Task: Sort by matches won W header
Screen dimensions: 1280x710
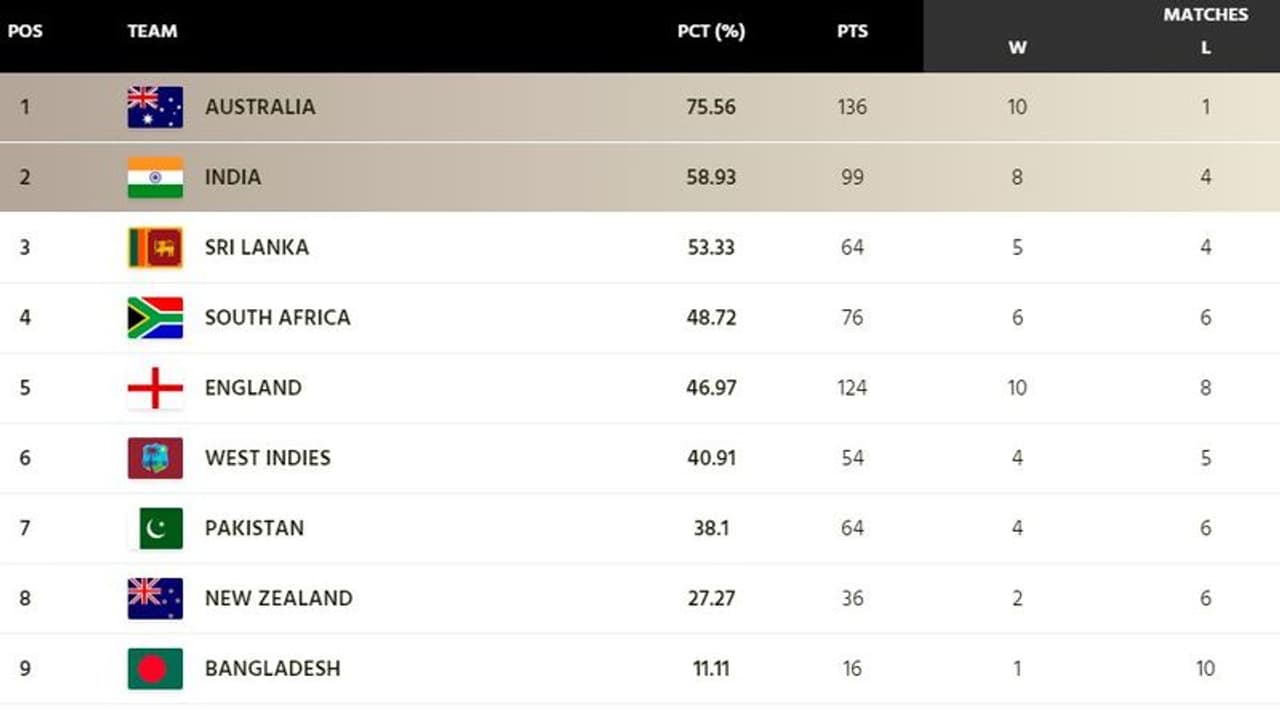Action: (1017, 47)
